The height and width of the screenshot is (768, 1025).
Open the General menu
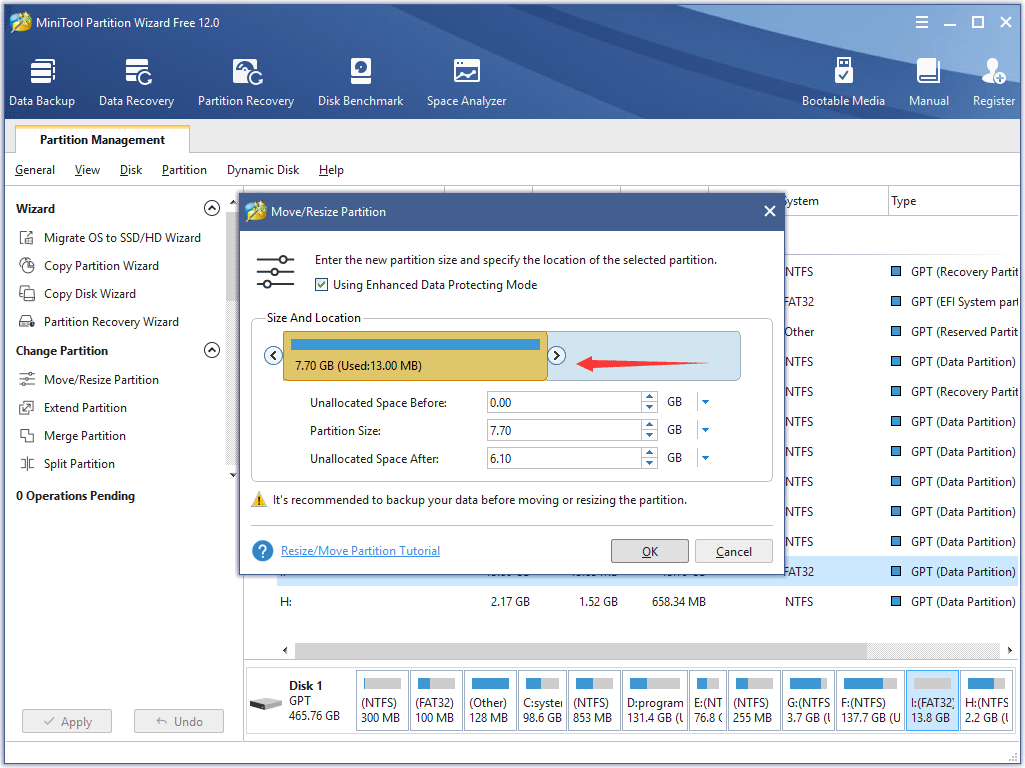point(35,170)
